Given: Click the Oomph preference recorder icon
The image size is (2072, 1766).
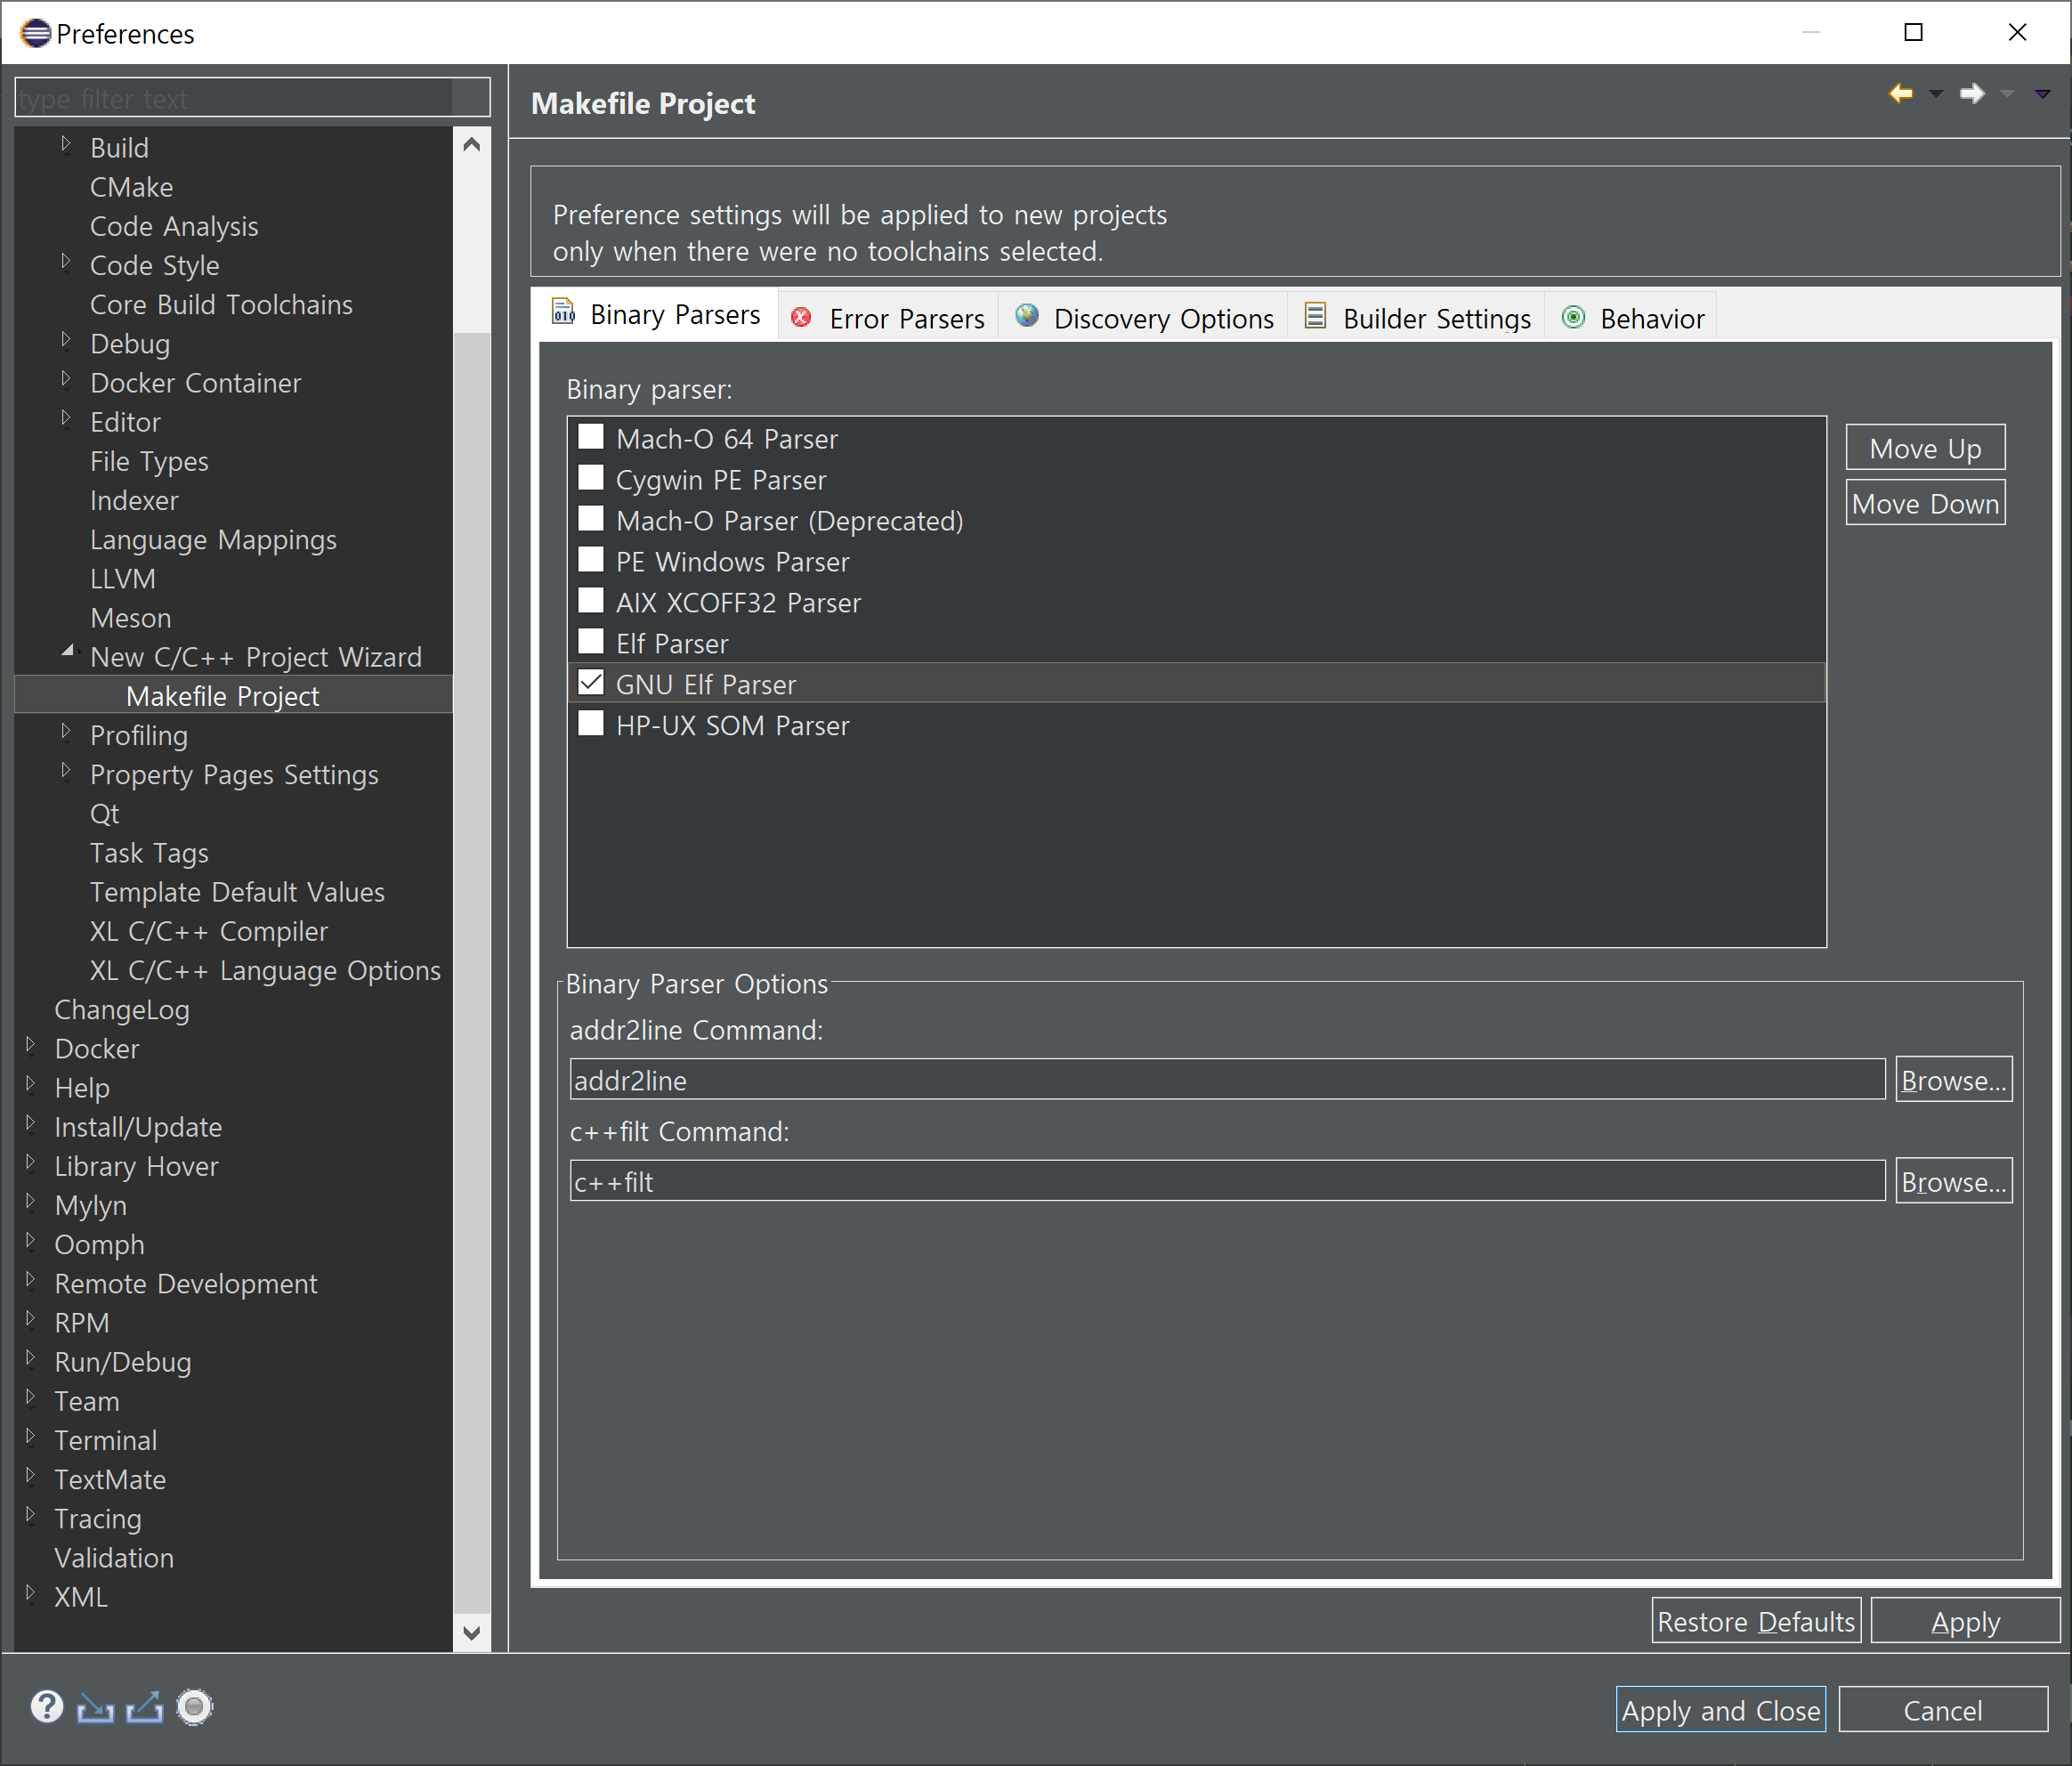Looking at the screenshot, I should point(195,1707).
